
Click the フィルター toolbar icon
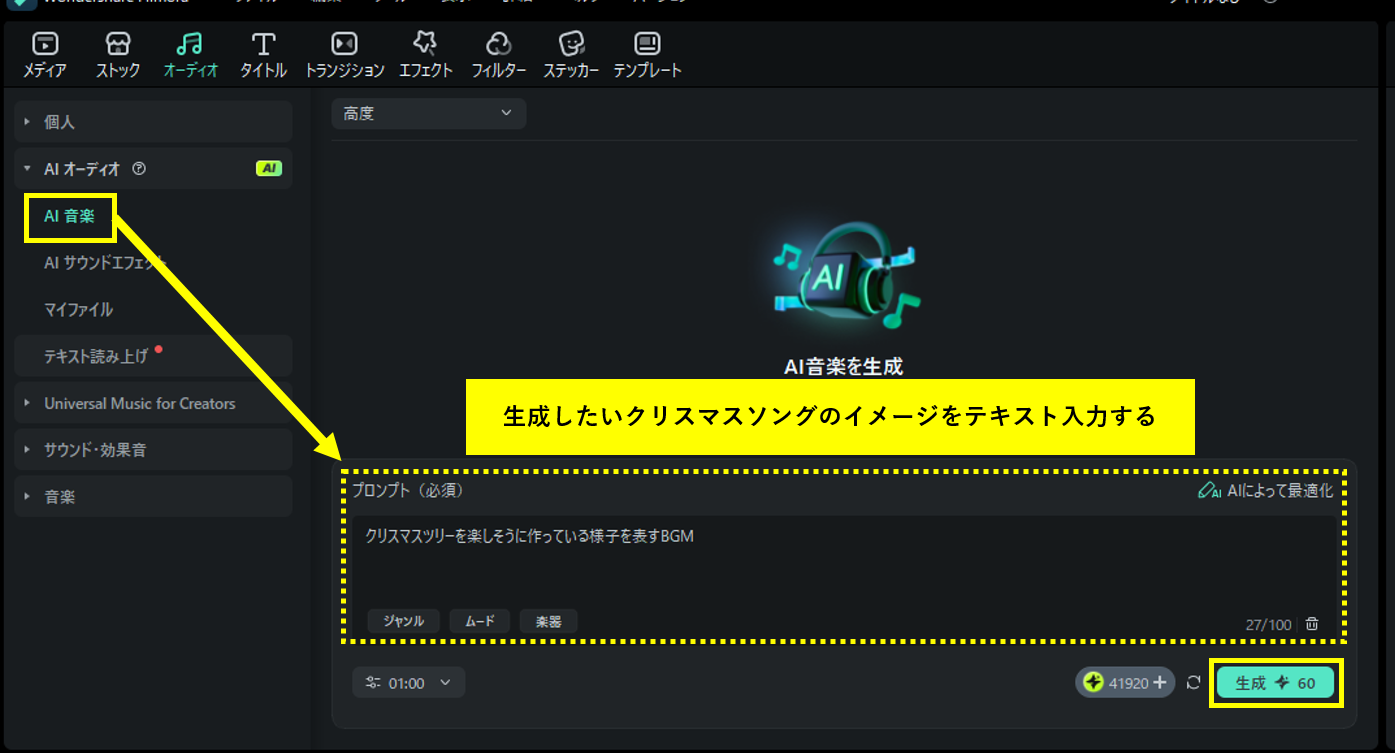pyautogui.click(x=498, y=53)
